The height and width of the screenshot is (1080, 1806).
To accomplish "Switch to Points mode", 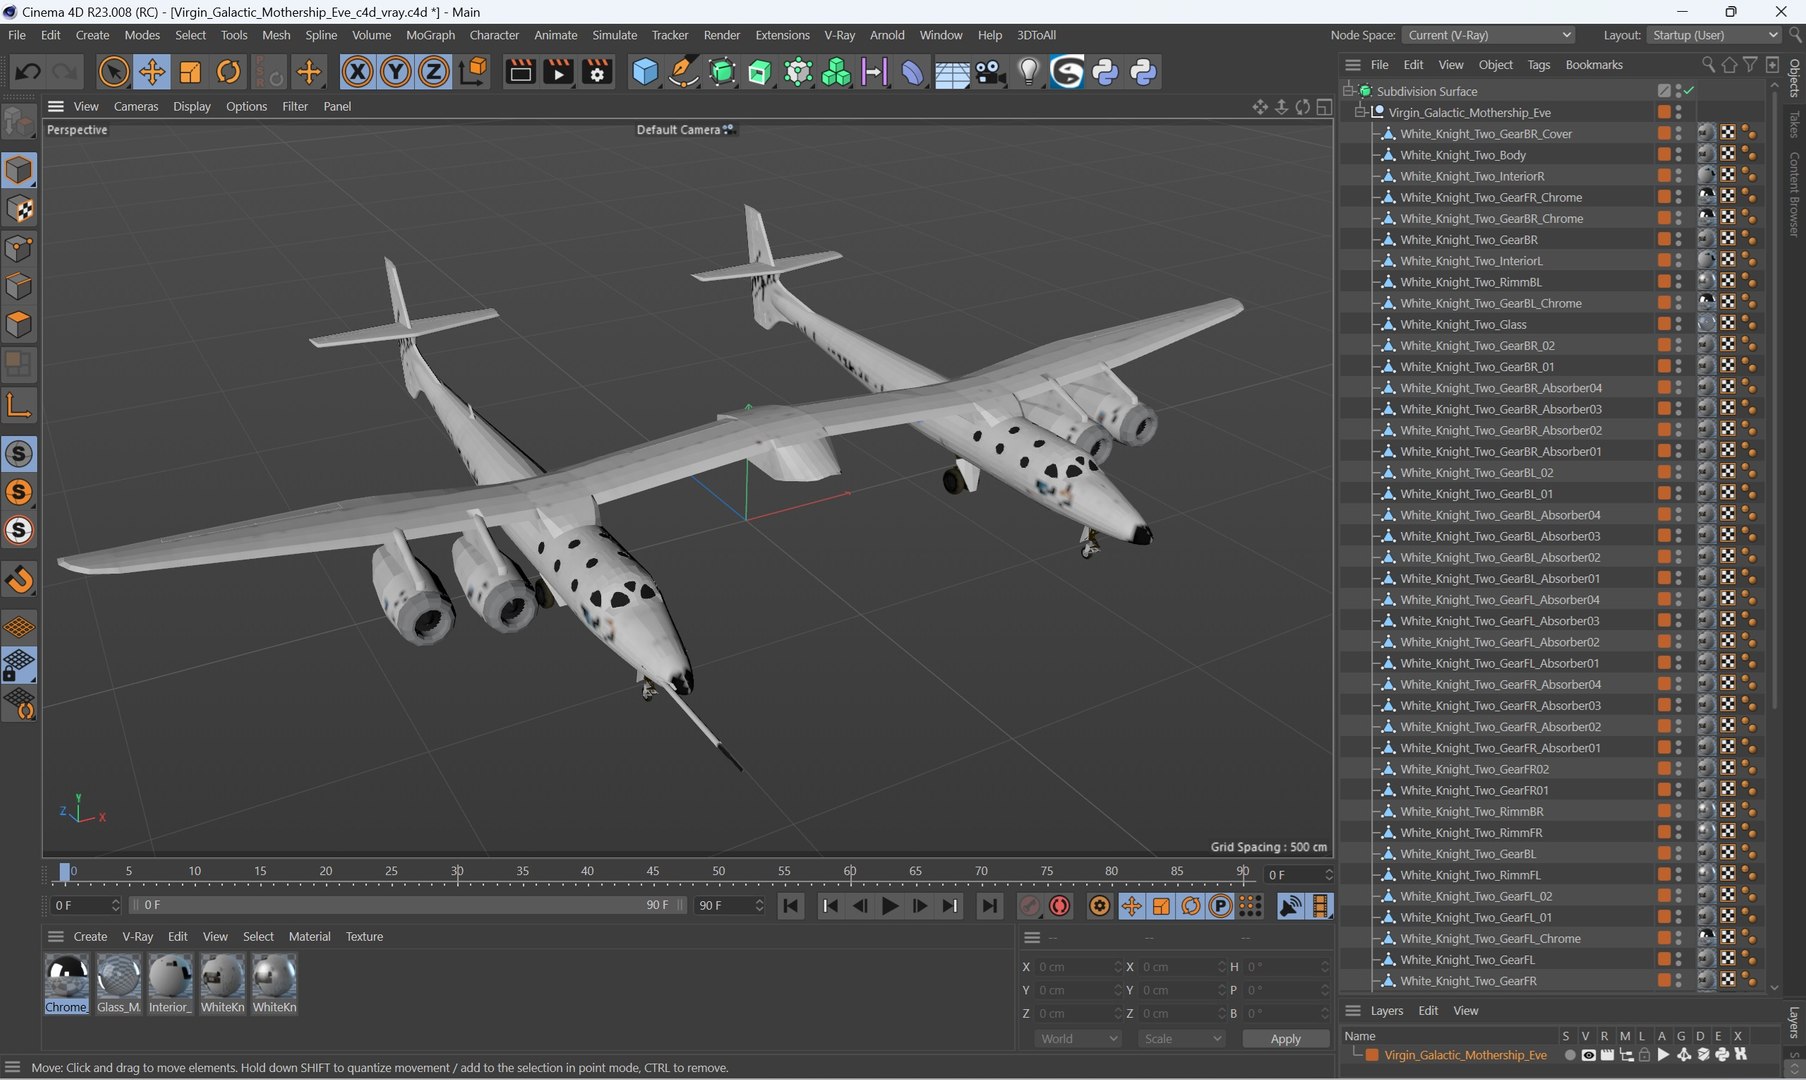I will tap(19, 248).
